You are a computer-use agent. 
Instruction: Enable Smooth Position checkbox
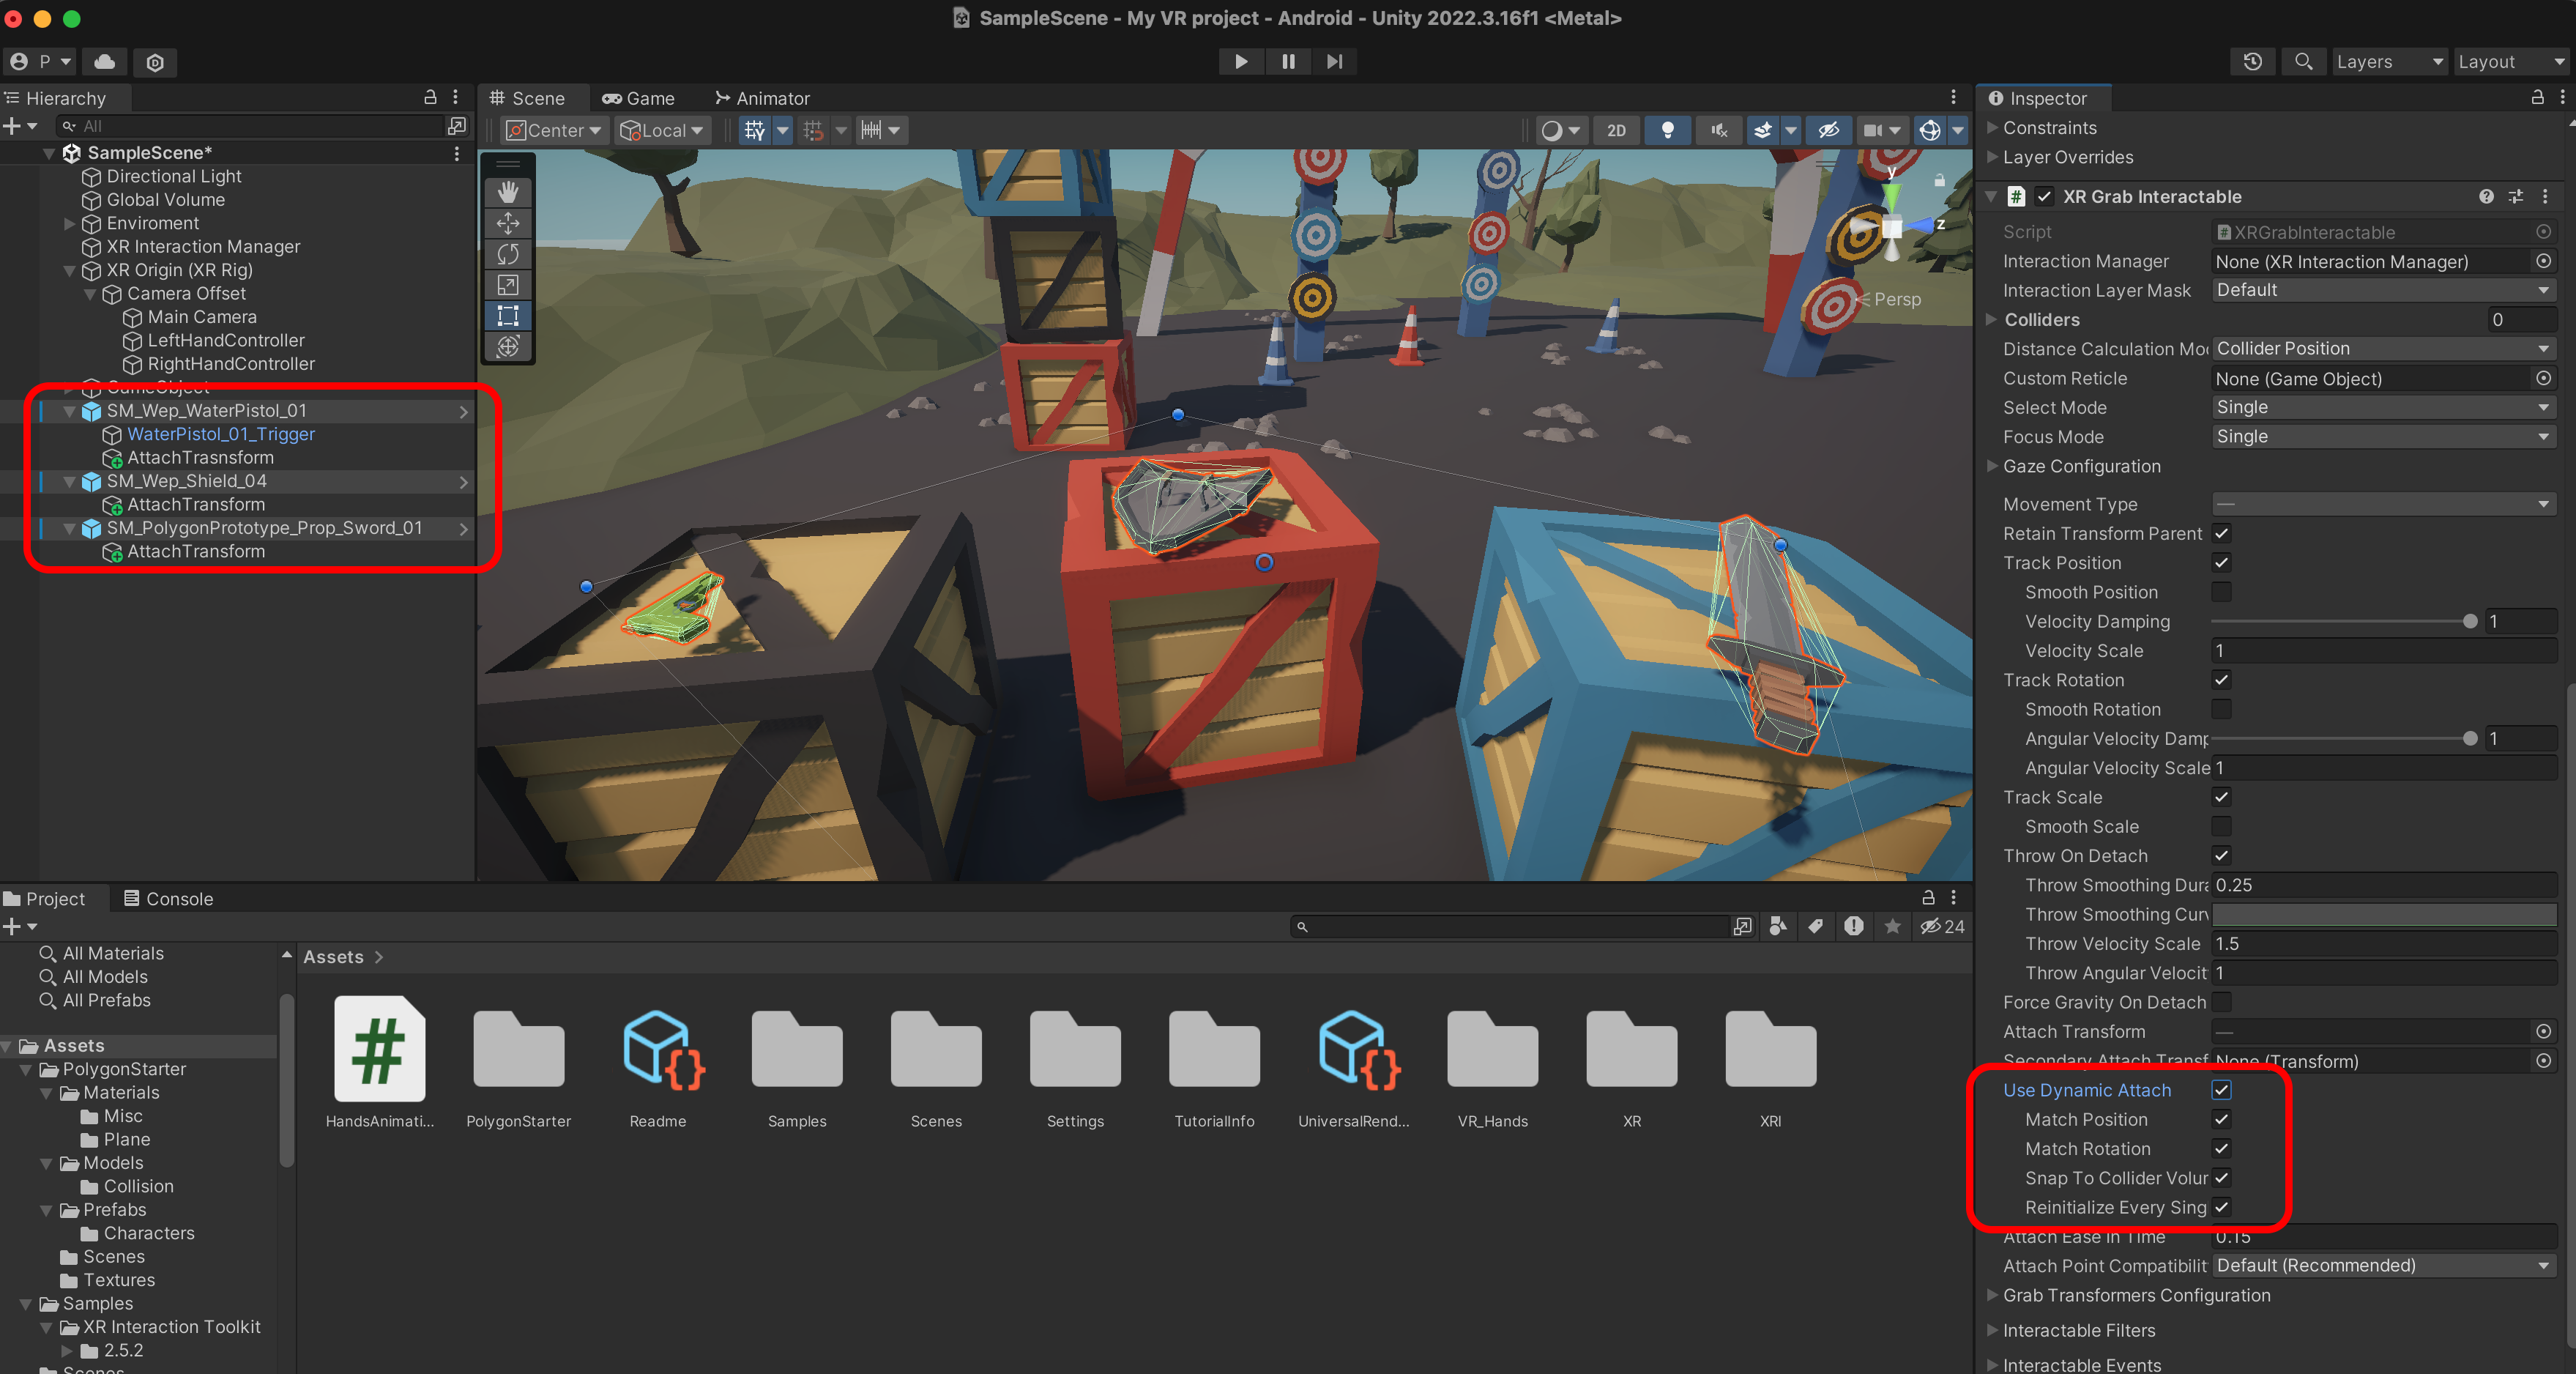[x=2221, y=592]
